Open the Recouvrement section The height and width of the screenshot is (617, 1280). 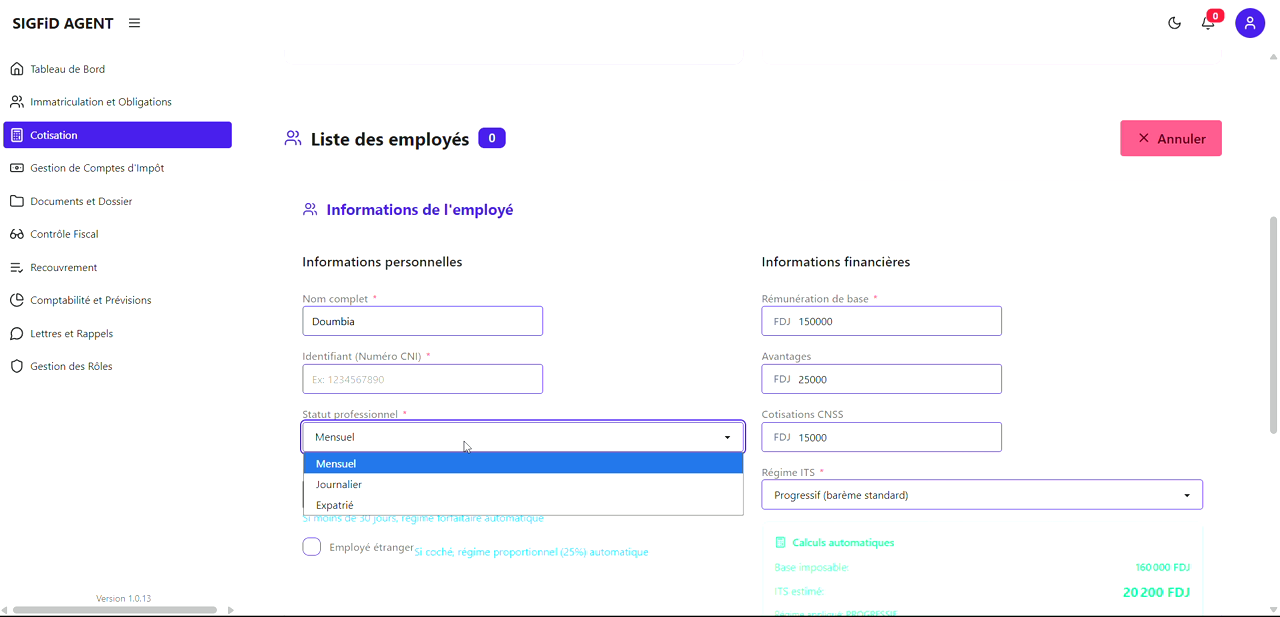[15, 266]
